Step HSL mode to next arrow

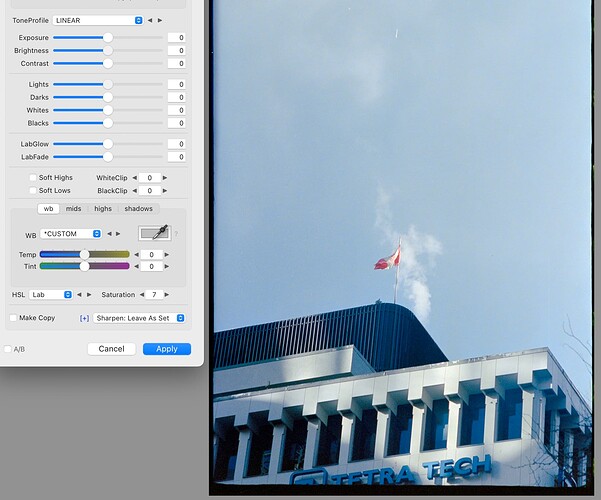point(89,294)
